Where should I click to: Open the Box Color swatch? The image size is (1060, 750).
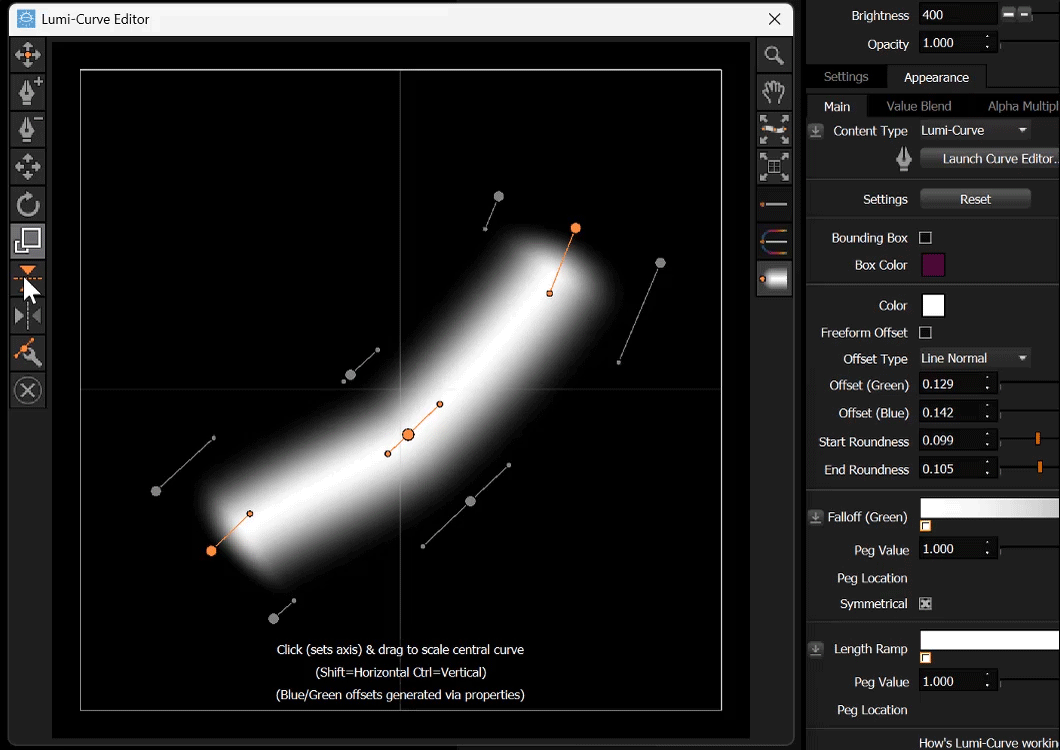coord(933,265)
